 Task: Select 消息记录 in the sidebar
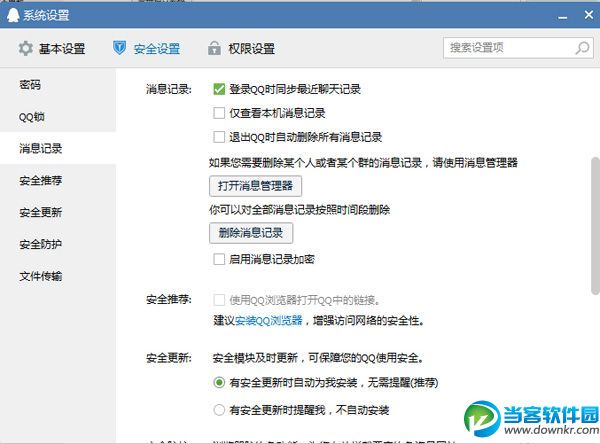(x=58, y=149)
